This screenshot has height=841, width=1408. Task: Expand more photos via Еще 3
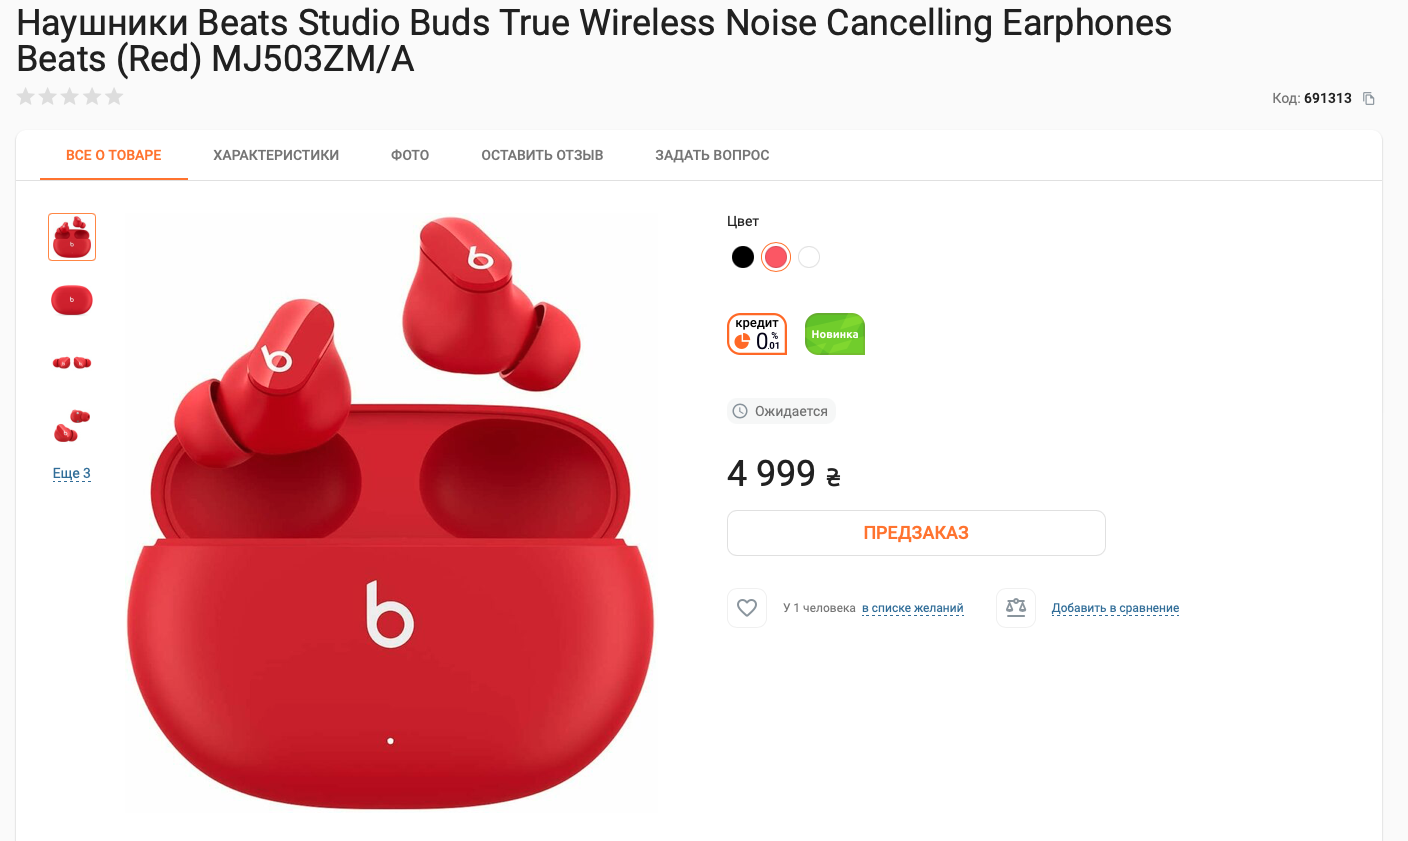tap(72, 473)
